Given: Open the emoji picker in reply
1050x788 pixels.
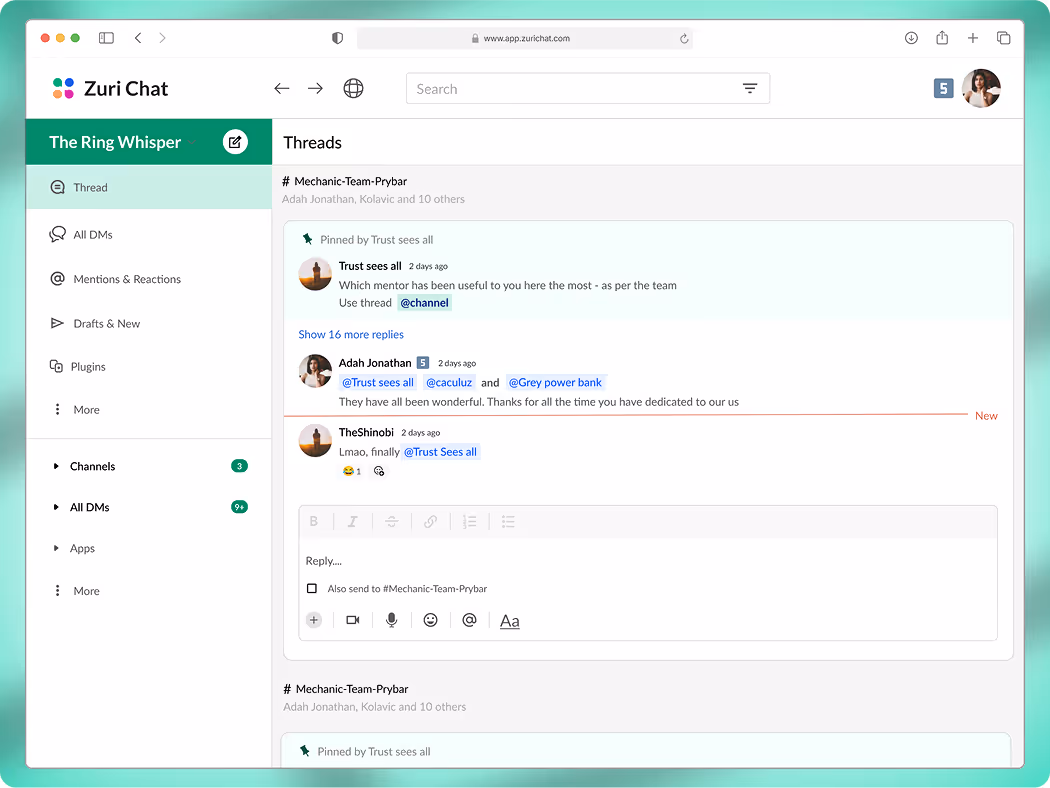Looking at the screenshot, I should click(431, 620).
